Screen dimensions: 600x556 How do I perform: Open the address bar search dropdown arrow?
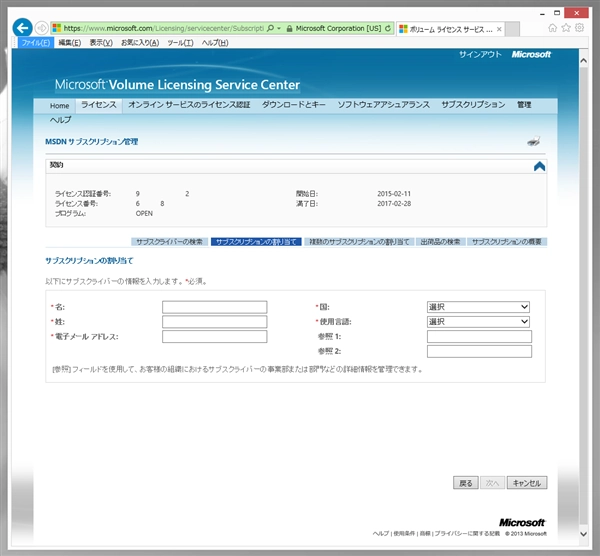(x=279, y=28)
